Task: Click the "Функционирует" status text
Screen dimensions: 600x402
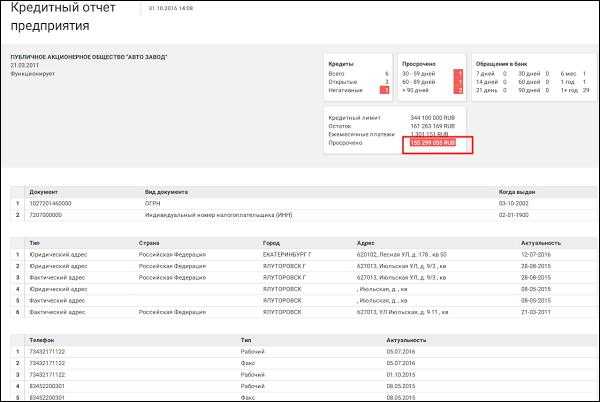Action: (34, 72)
